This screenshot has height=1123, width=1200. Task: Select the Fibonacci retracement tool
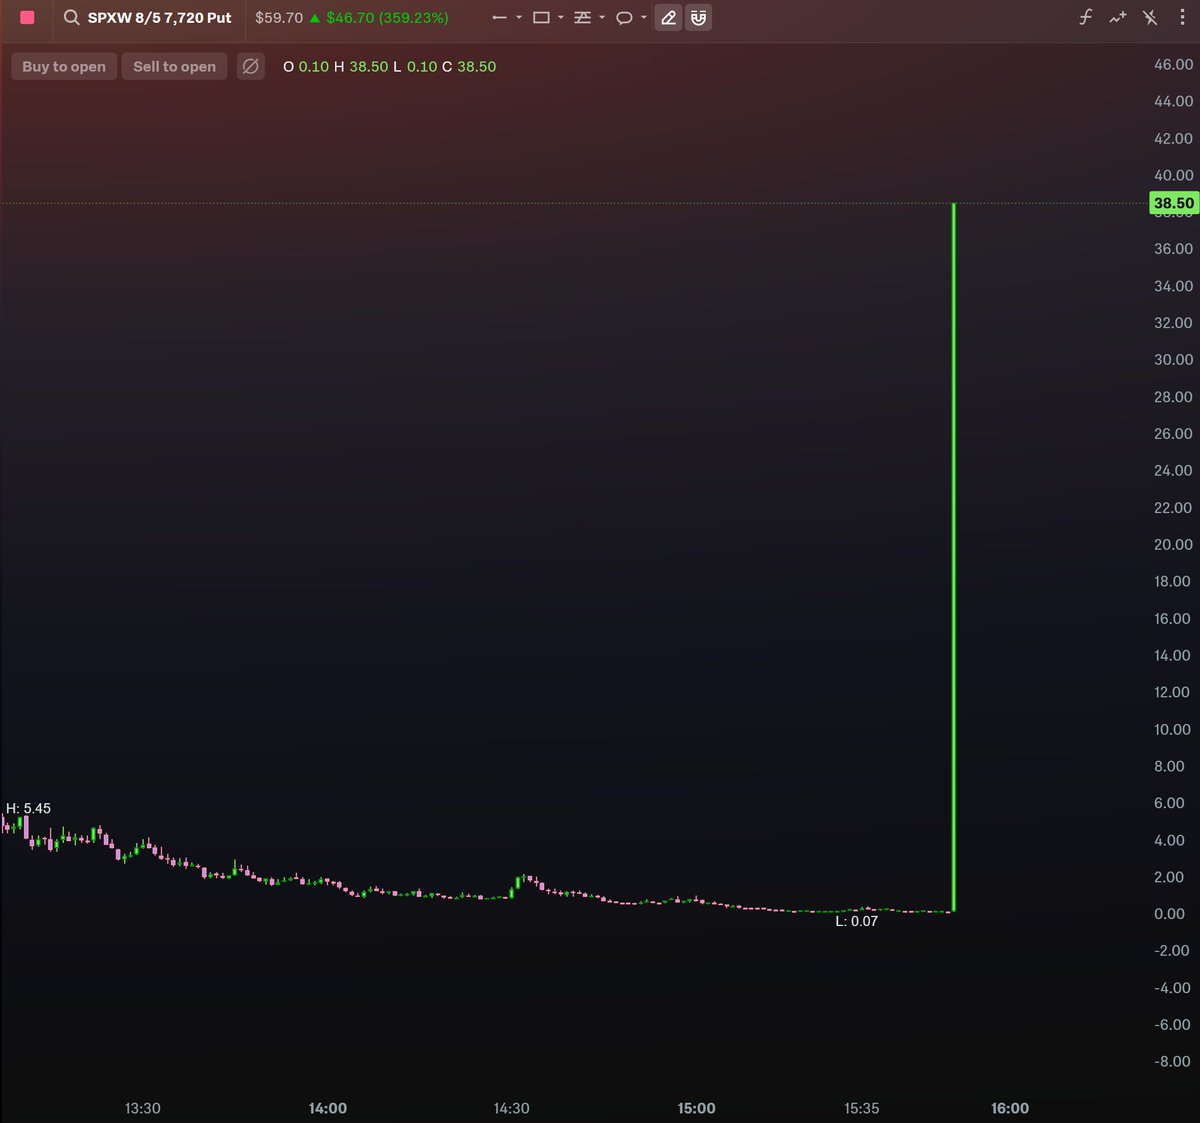(583, 18)
